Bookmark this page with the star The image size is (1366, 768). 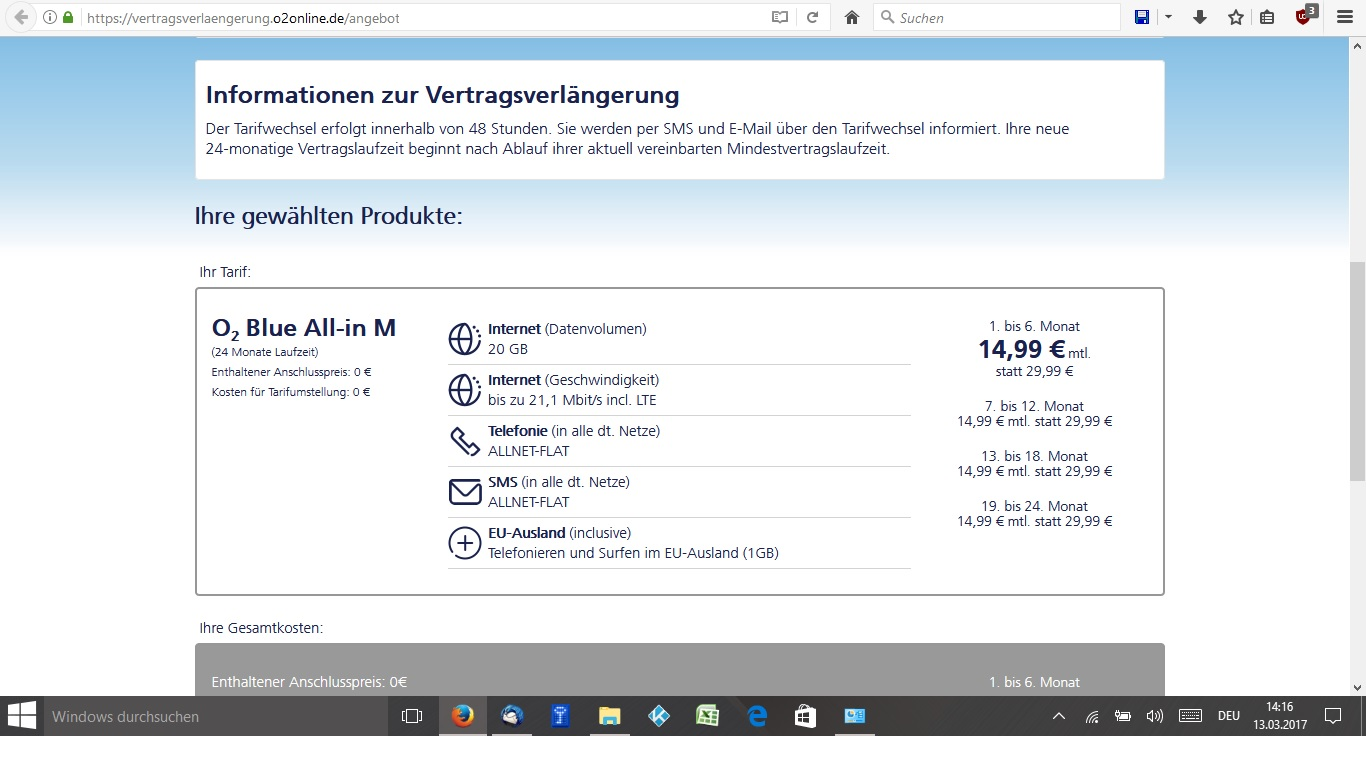(x=1236, y=17)
